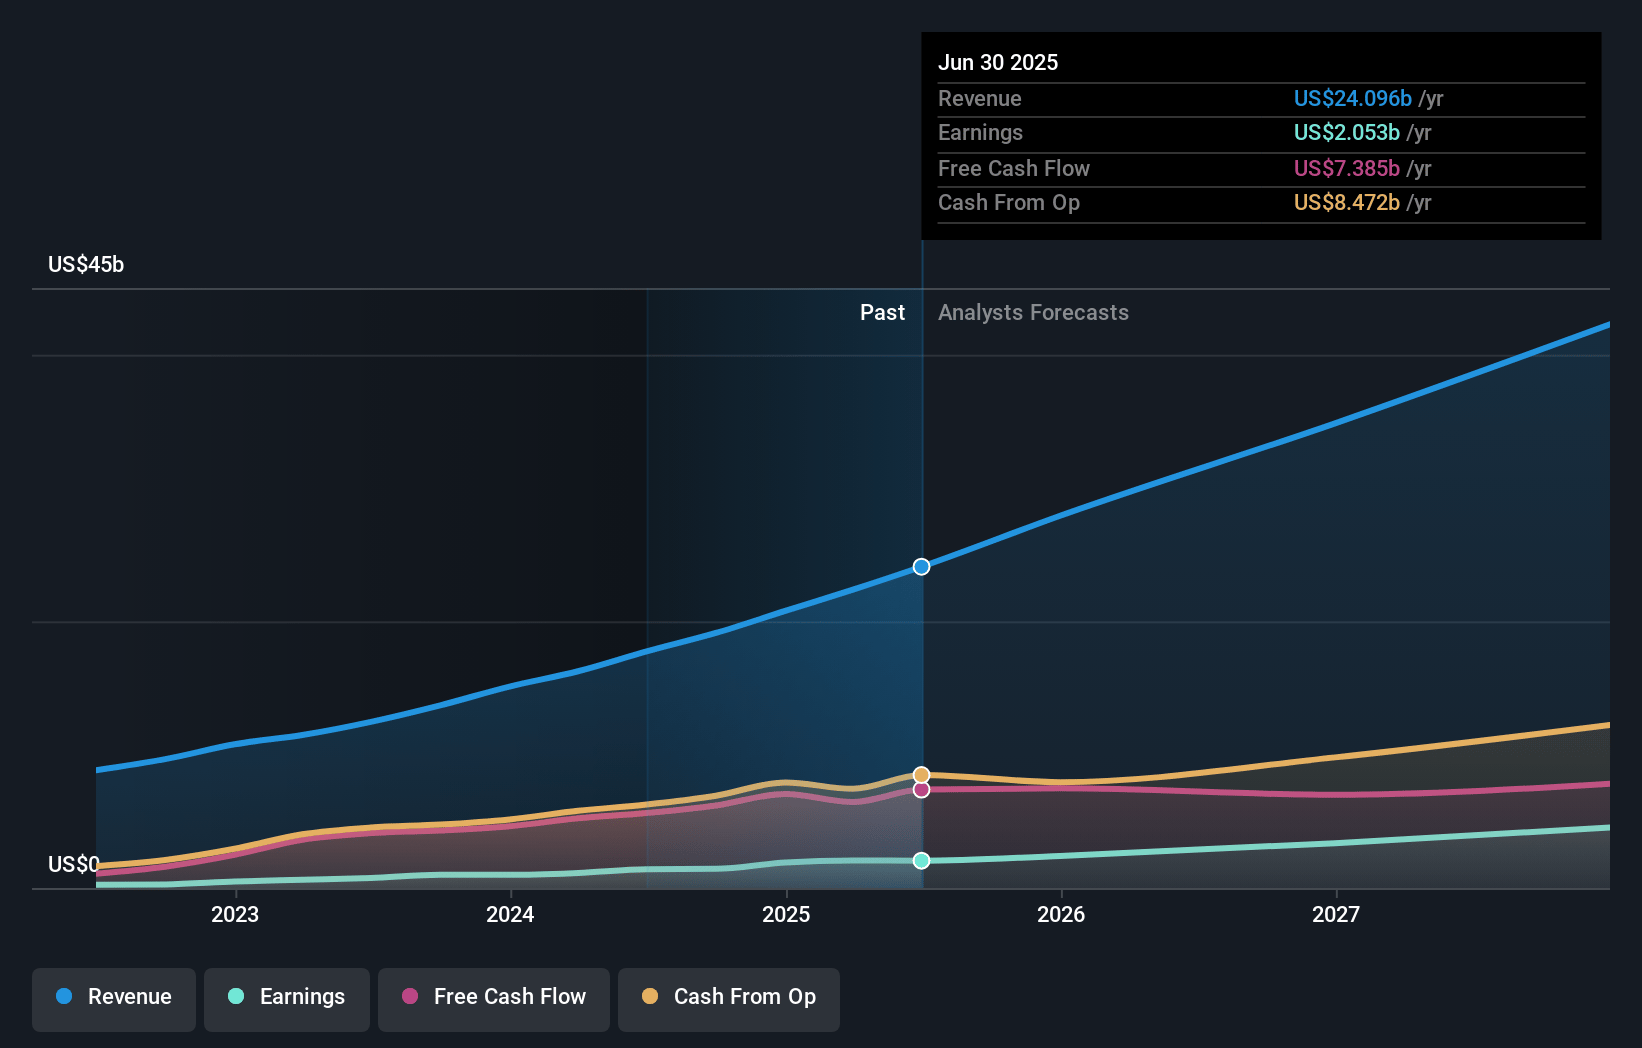Click the Analysts Forecasts label
1642x1048 pixels.
(1033, 313)
